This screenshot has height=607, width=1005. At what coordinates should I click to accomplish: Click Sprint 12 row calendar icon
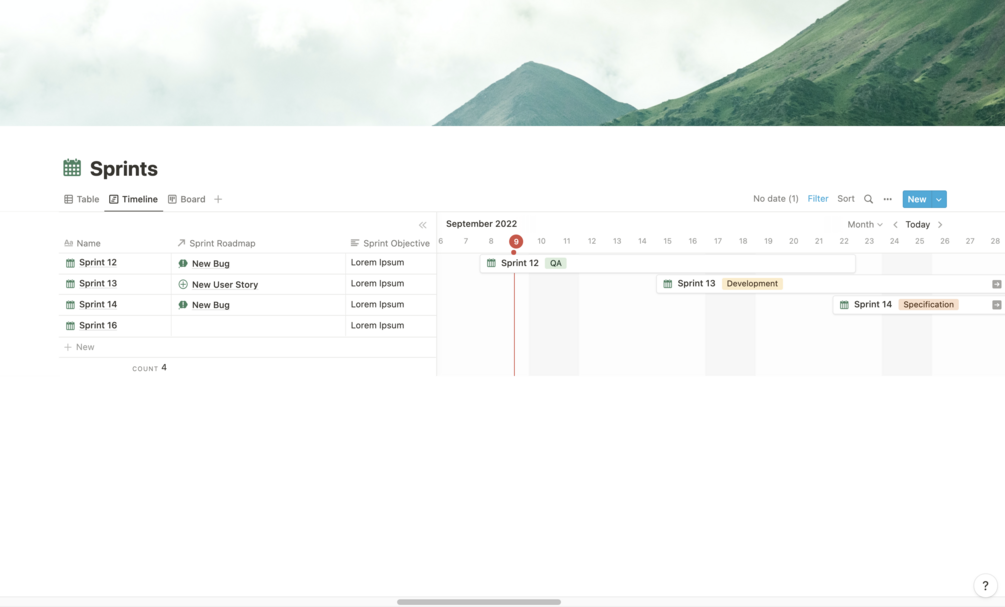pyautogui.click(x=71, y=263)
